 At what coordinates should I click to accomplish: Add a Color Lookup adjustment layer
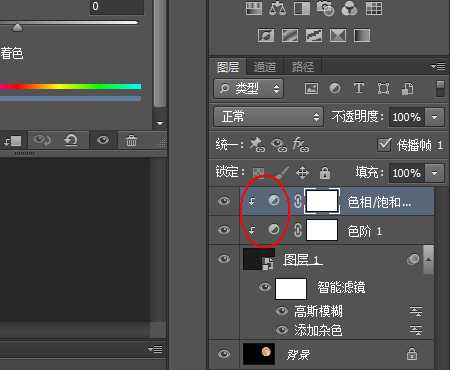[374, 8]
